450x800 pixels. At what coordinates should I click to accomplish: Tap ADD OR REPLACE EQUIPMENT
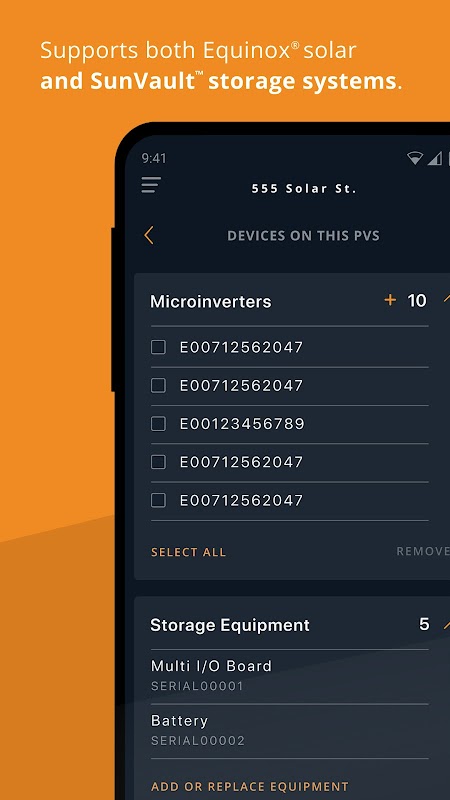250,786
